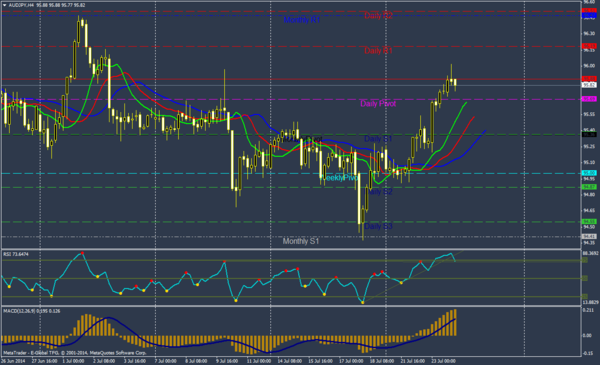Click the top RSI level marker box

(585, 260)
